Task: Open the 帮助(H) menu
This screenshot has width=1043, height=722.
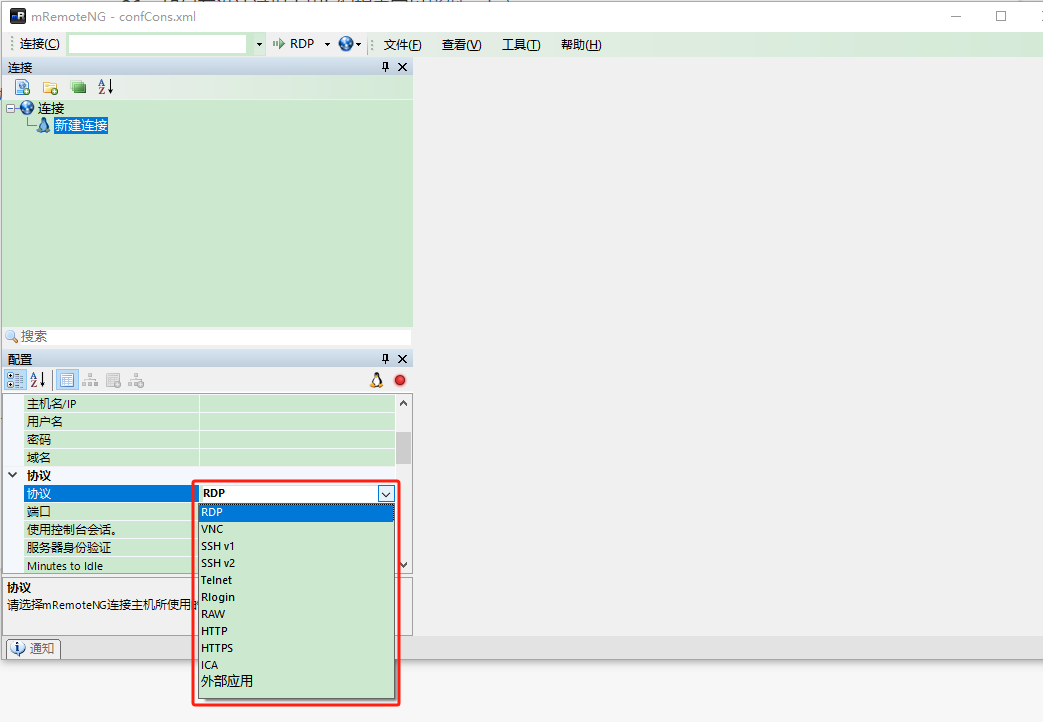Action: 581,45
